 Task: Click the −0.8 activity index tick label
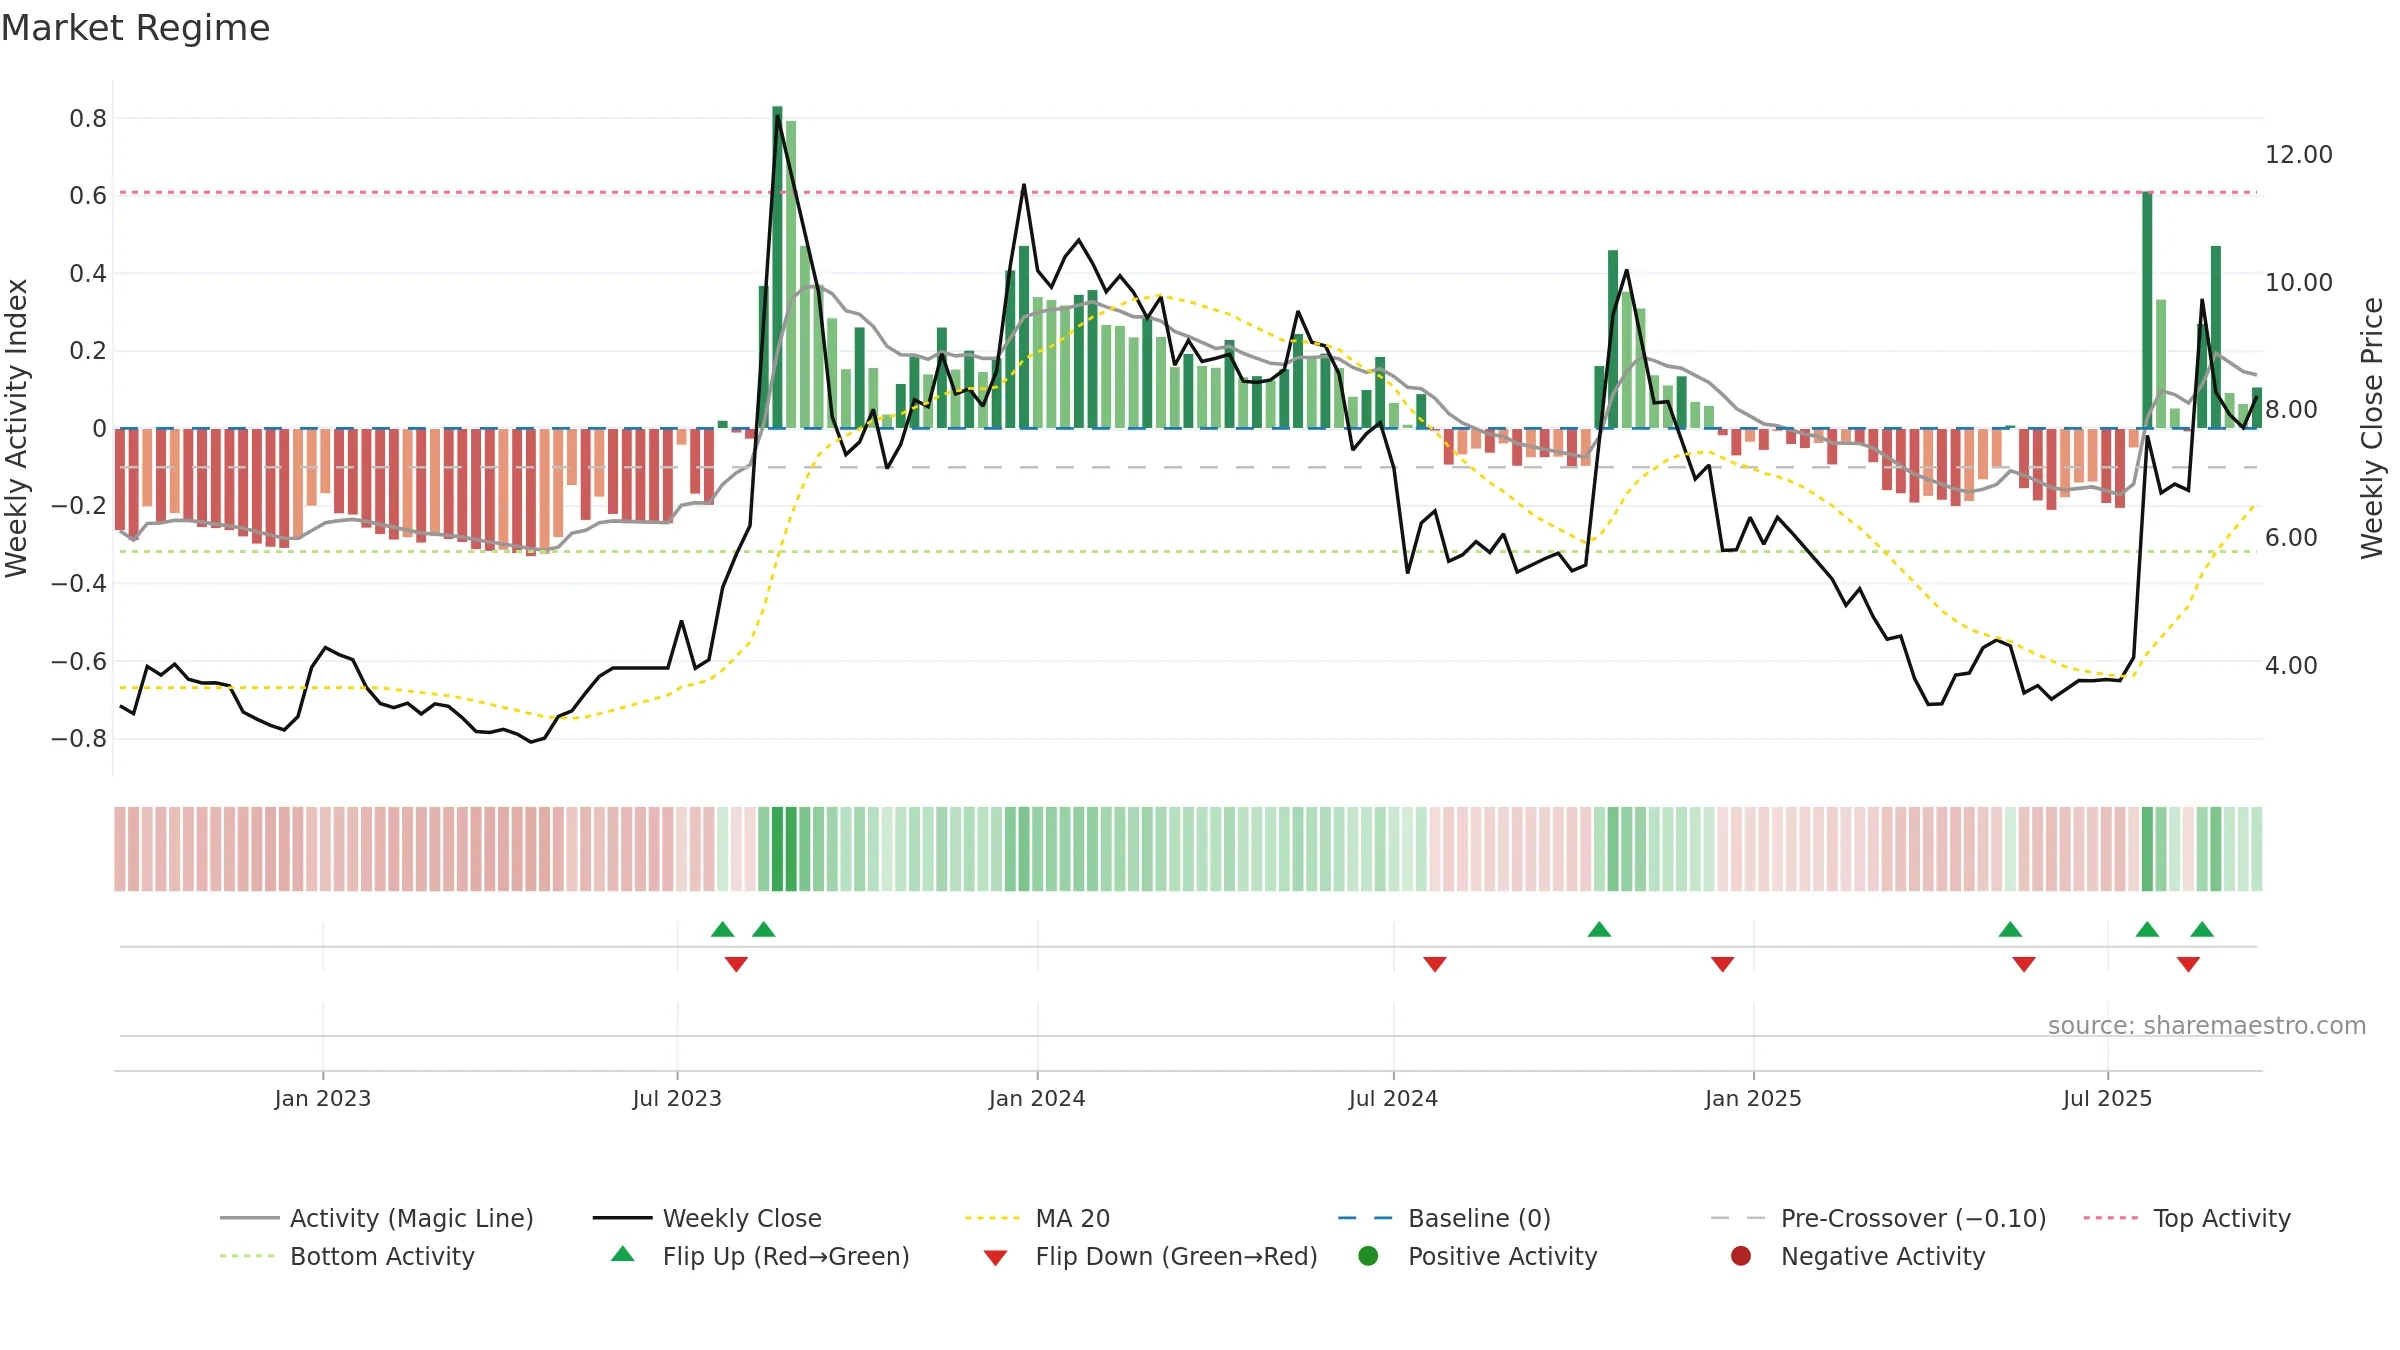tap(79, 739)
